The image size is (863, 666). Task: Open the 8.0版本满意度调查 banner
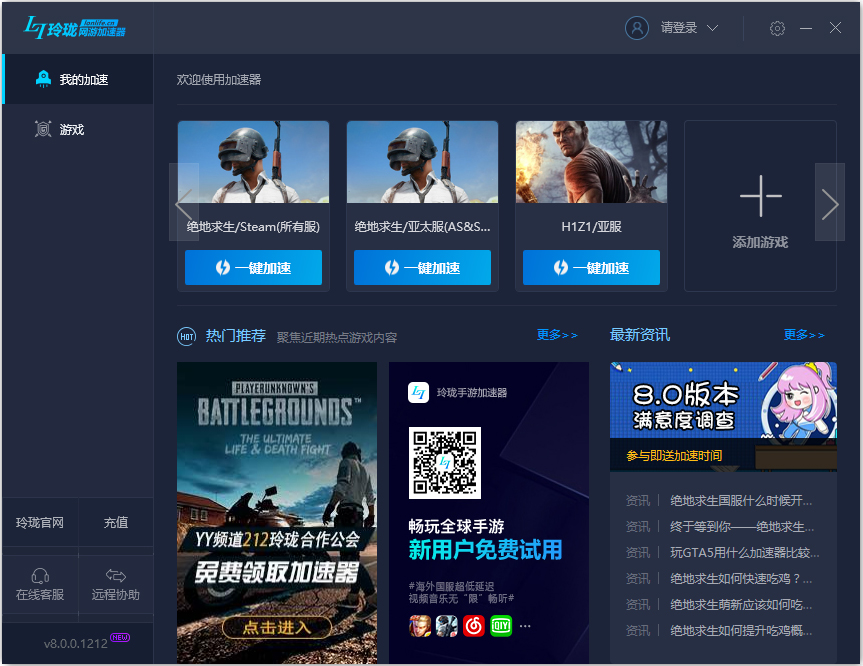pyautogui.click(x=723, y=417)
